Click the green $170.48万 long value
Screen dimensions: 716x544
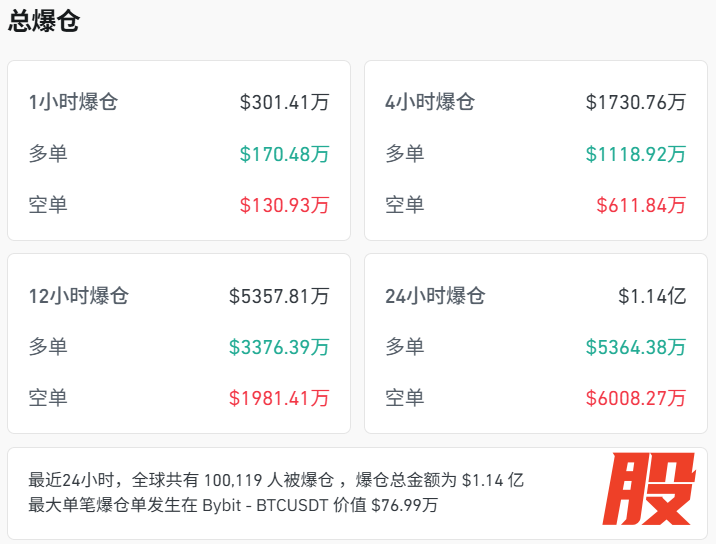click(x=284, y=154)
